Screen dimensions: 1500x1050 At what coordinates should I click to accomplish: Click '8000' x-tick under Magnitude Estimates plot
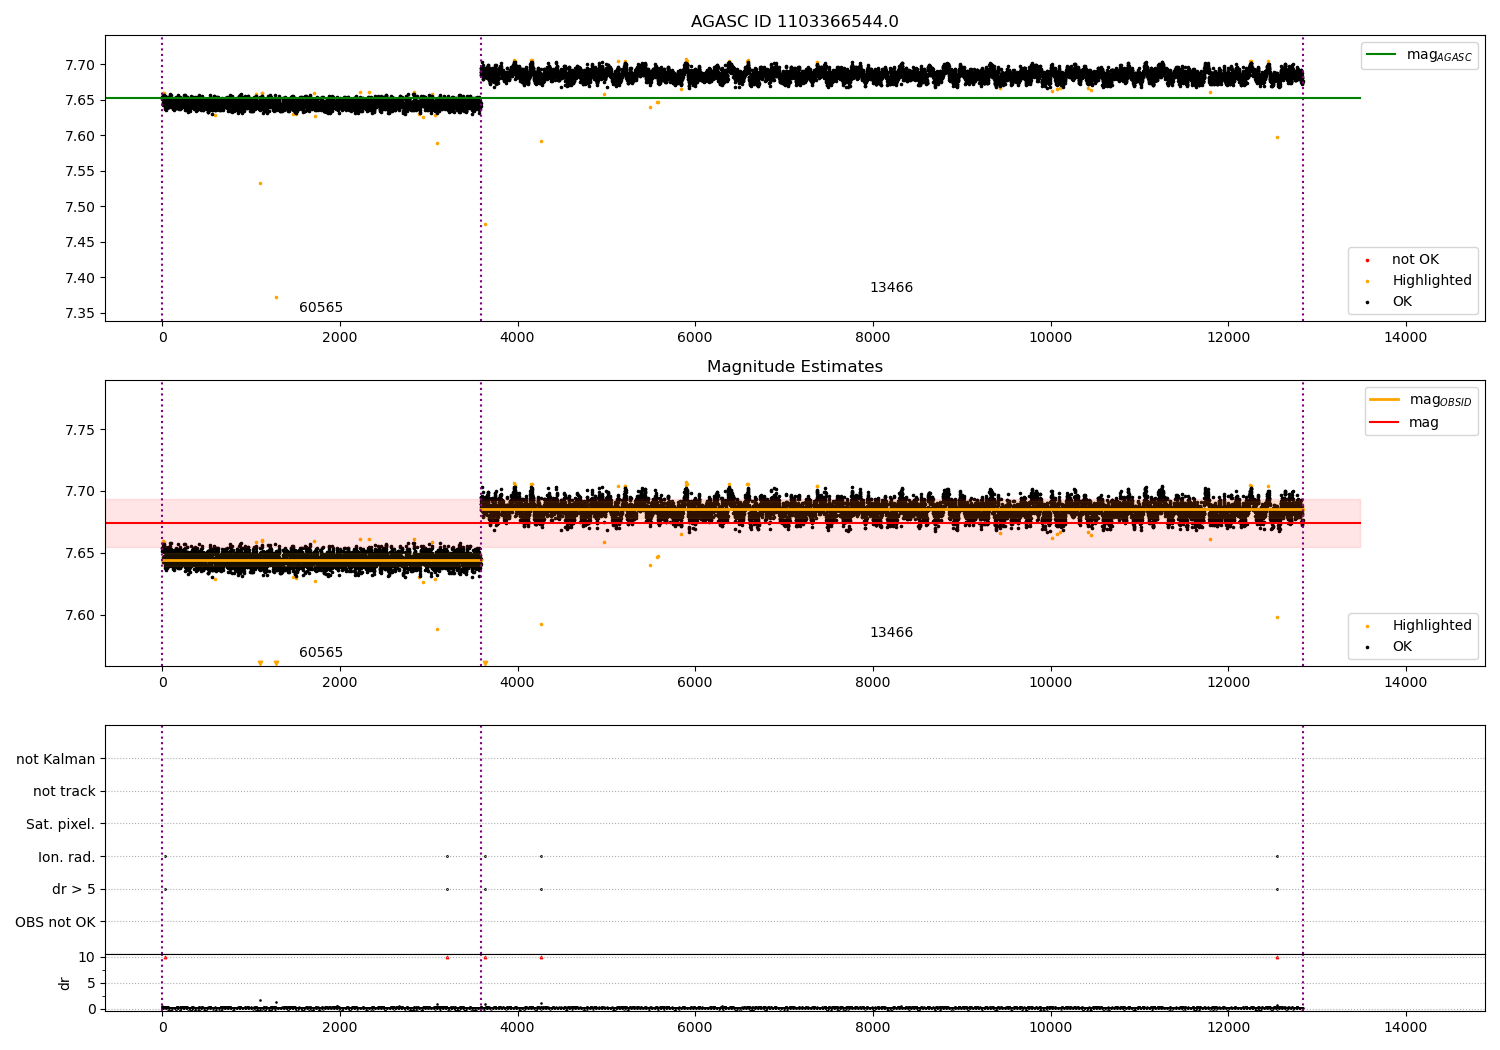[x=873, y=683]
